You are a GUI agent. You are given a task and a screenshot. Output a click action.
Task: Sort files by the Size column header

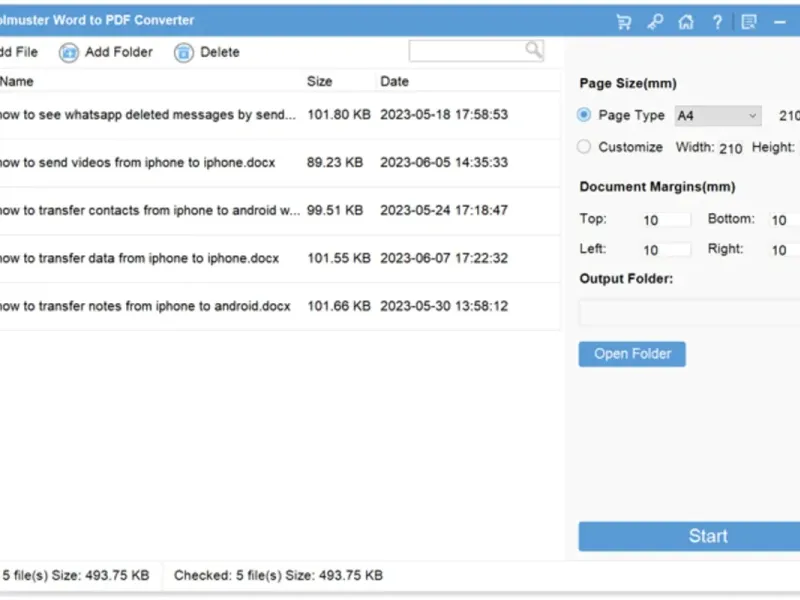point(319,82)
